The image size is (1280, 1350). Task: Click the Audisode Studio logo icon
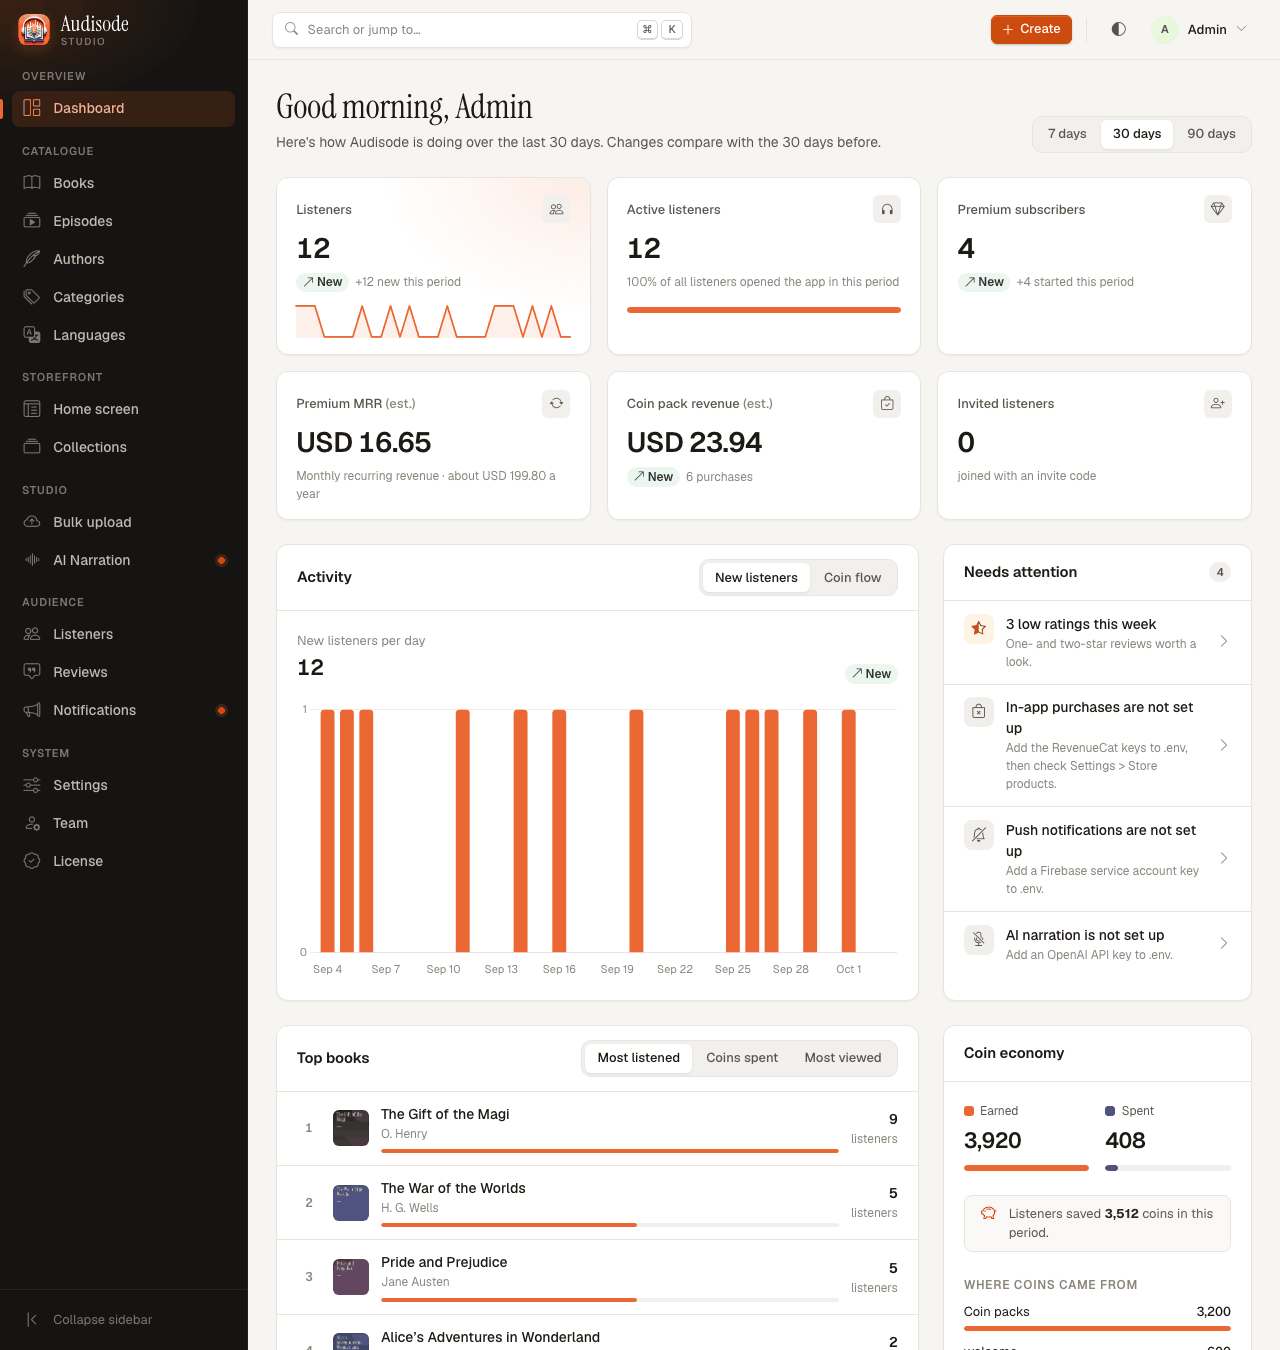(34, 30)
